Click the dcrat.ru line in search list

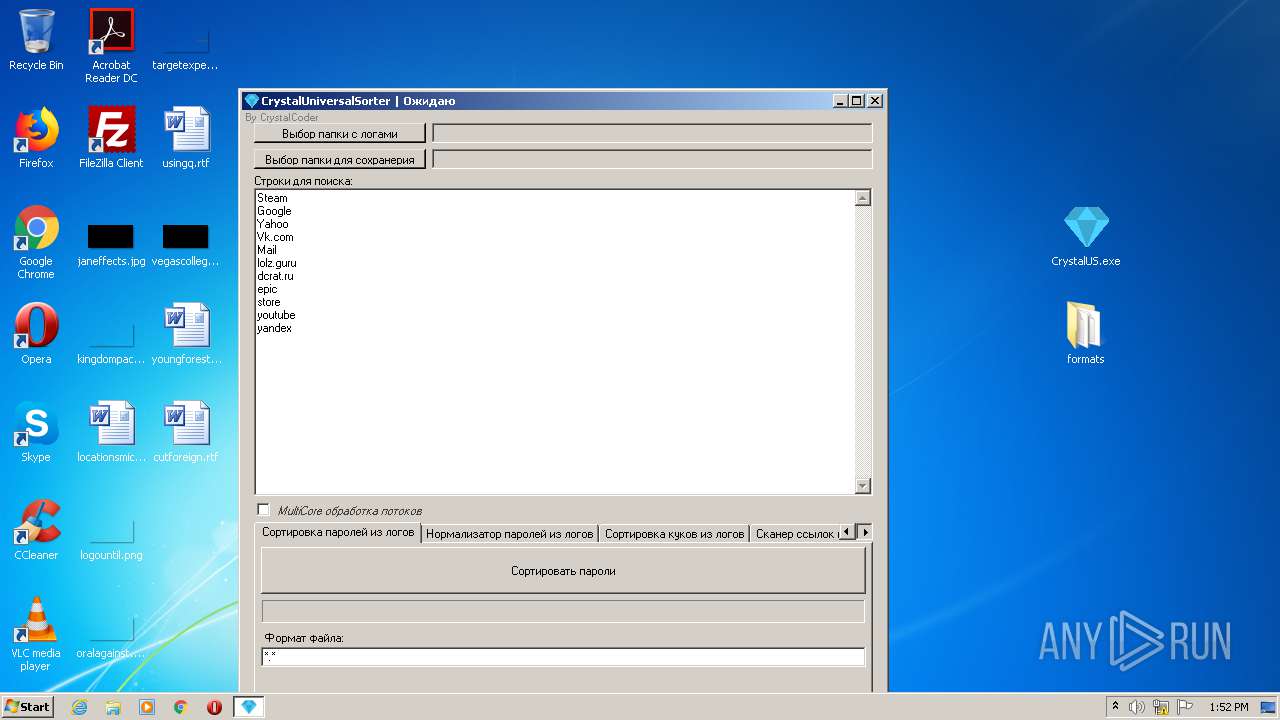coord(275,276)
